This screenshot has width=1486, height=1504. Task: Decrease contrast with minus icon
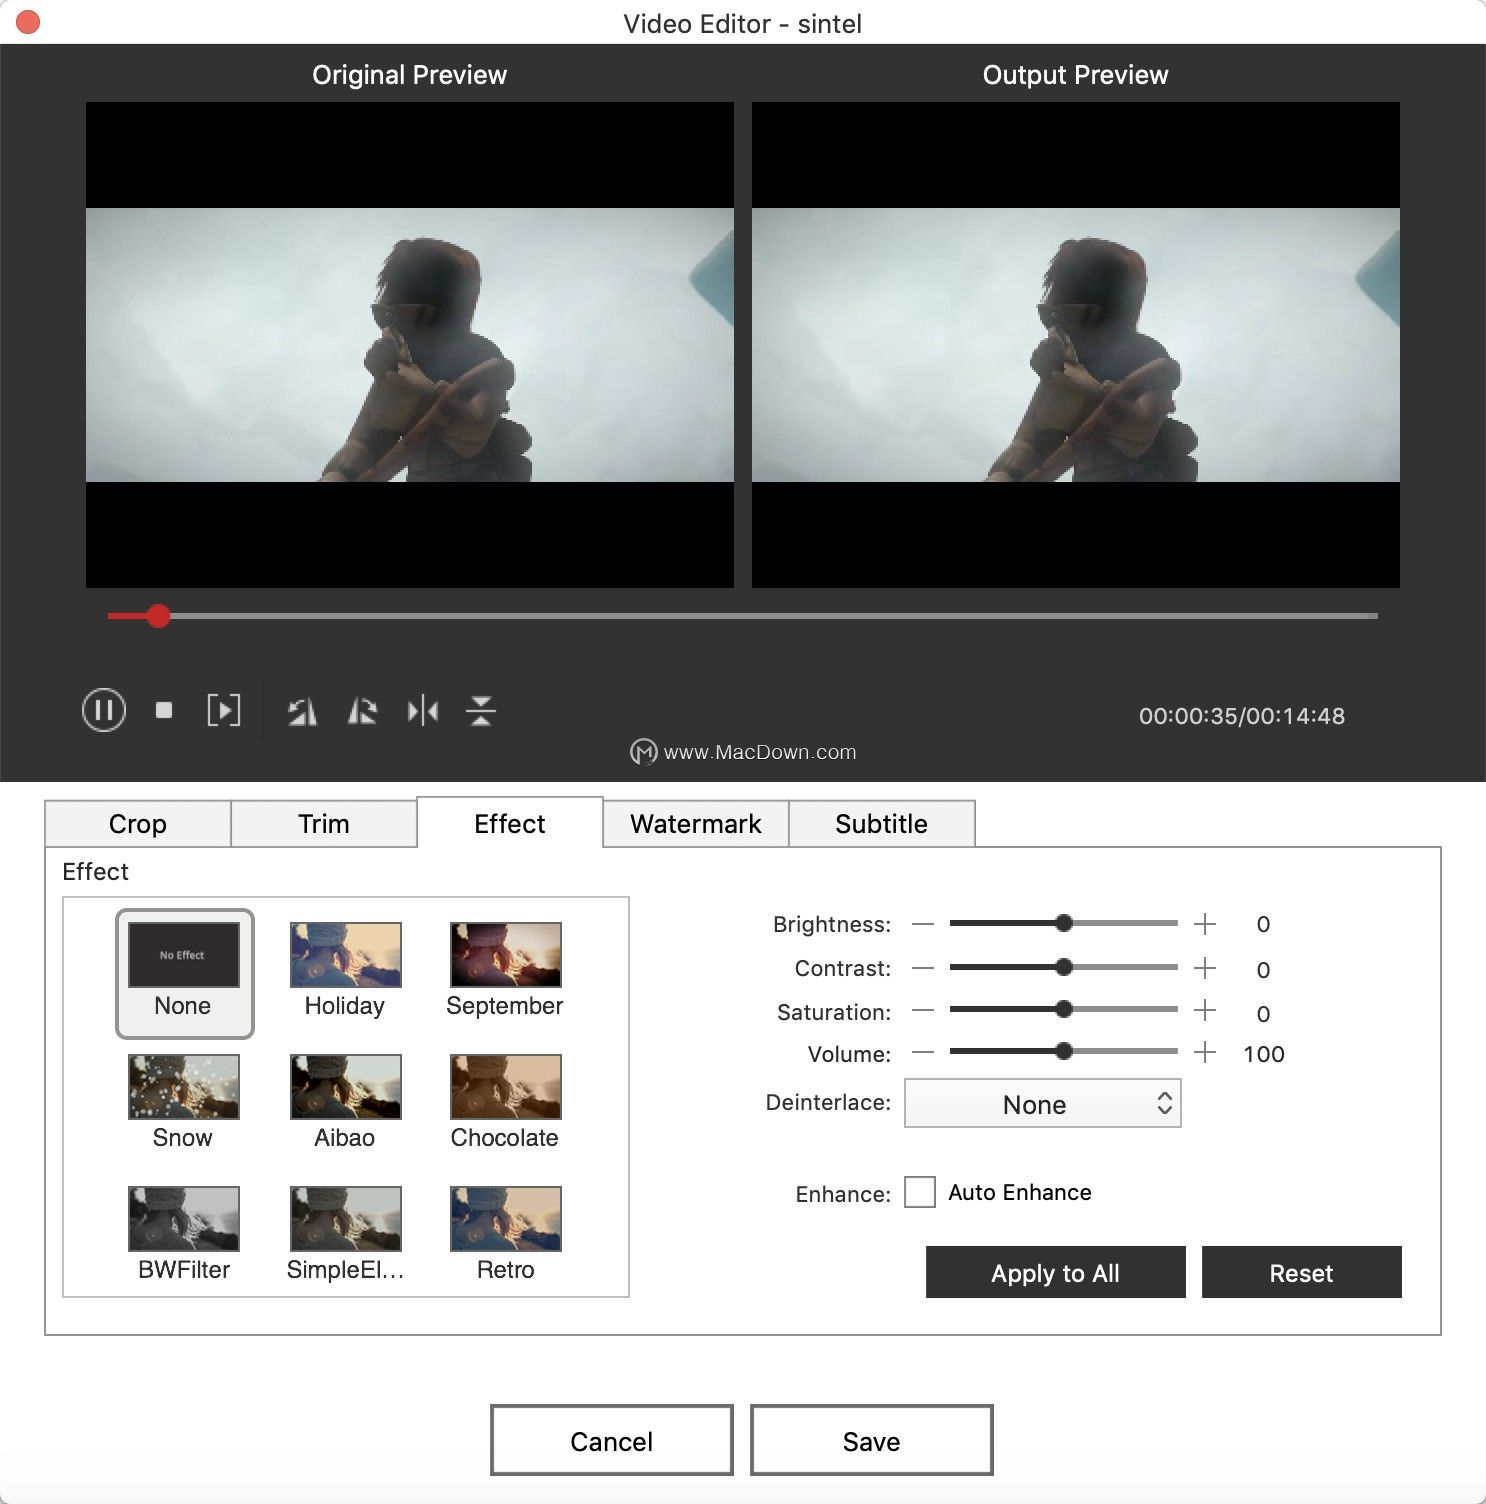tap(923, 968)
